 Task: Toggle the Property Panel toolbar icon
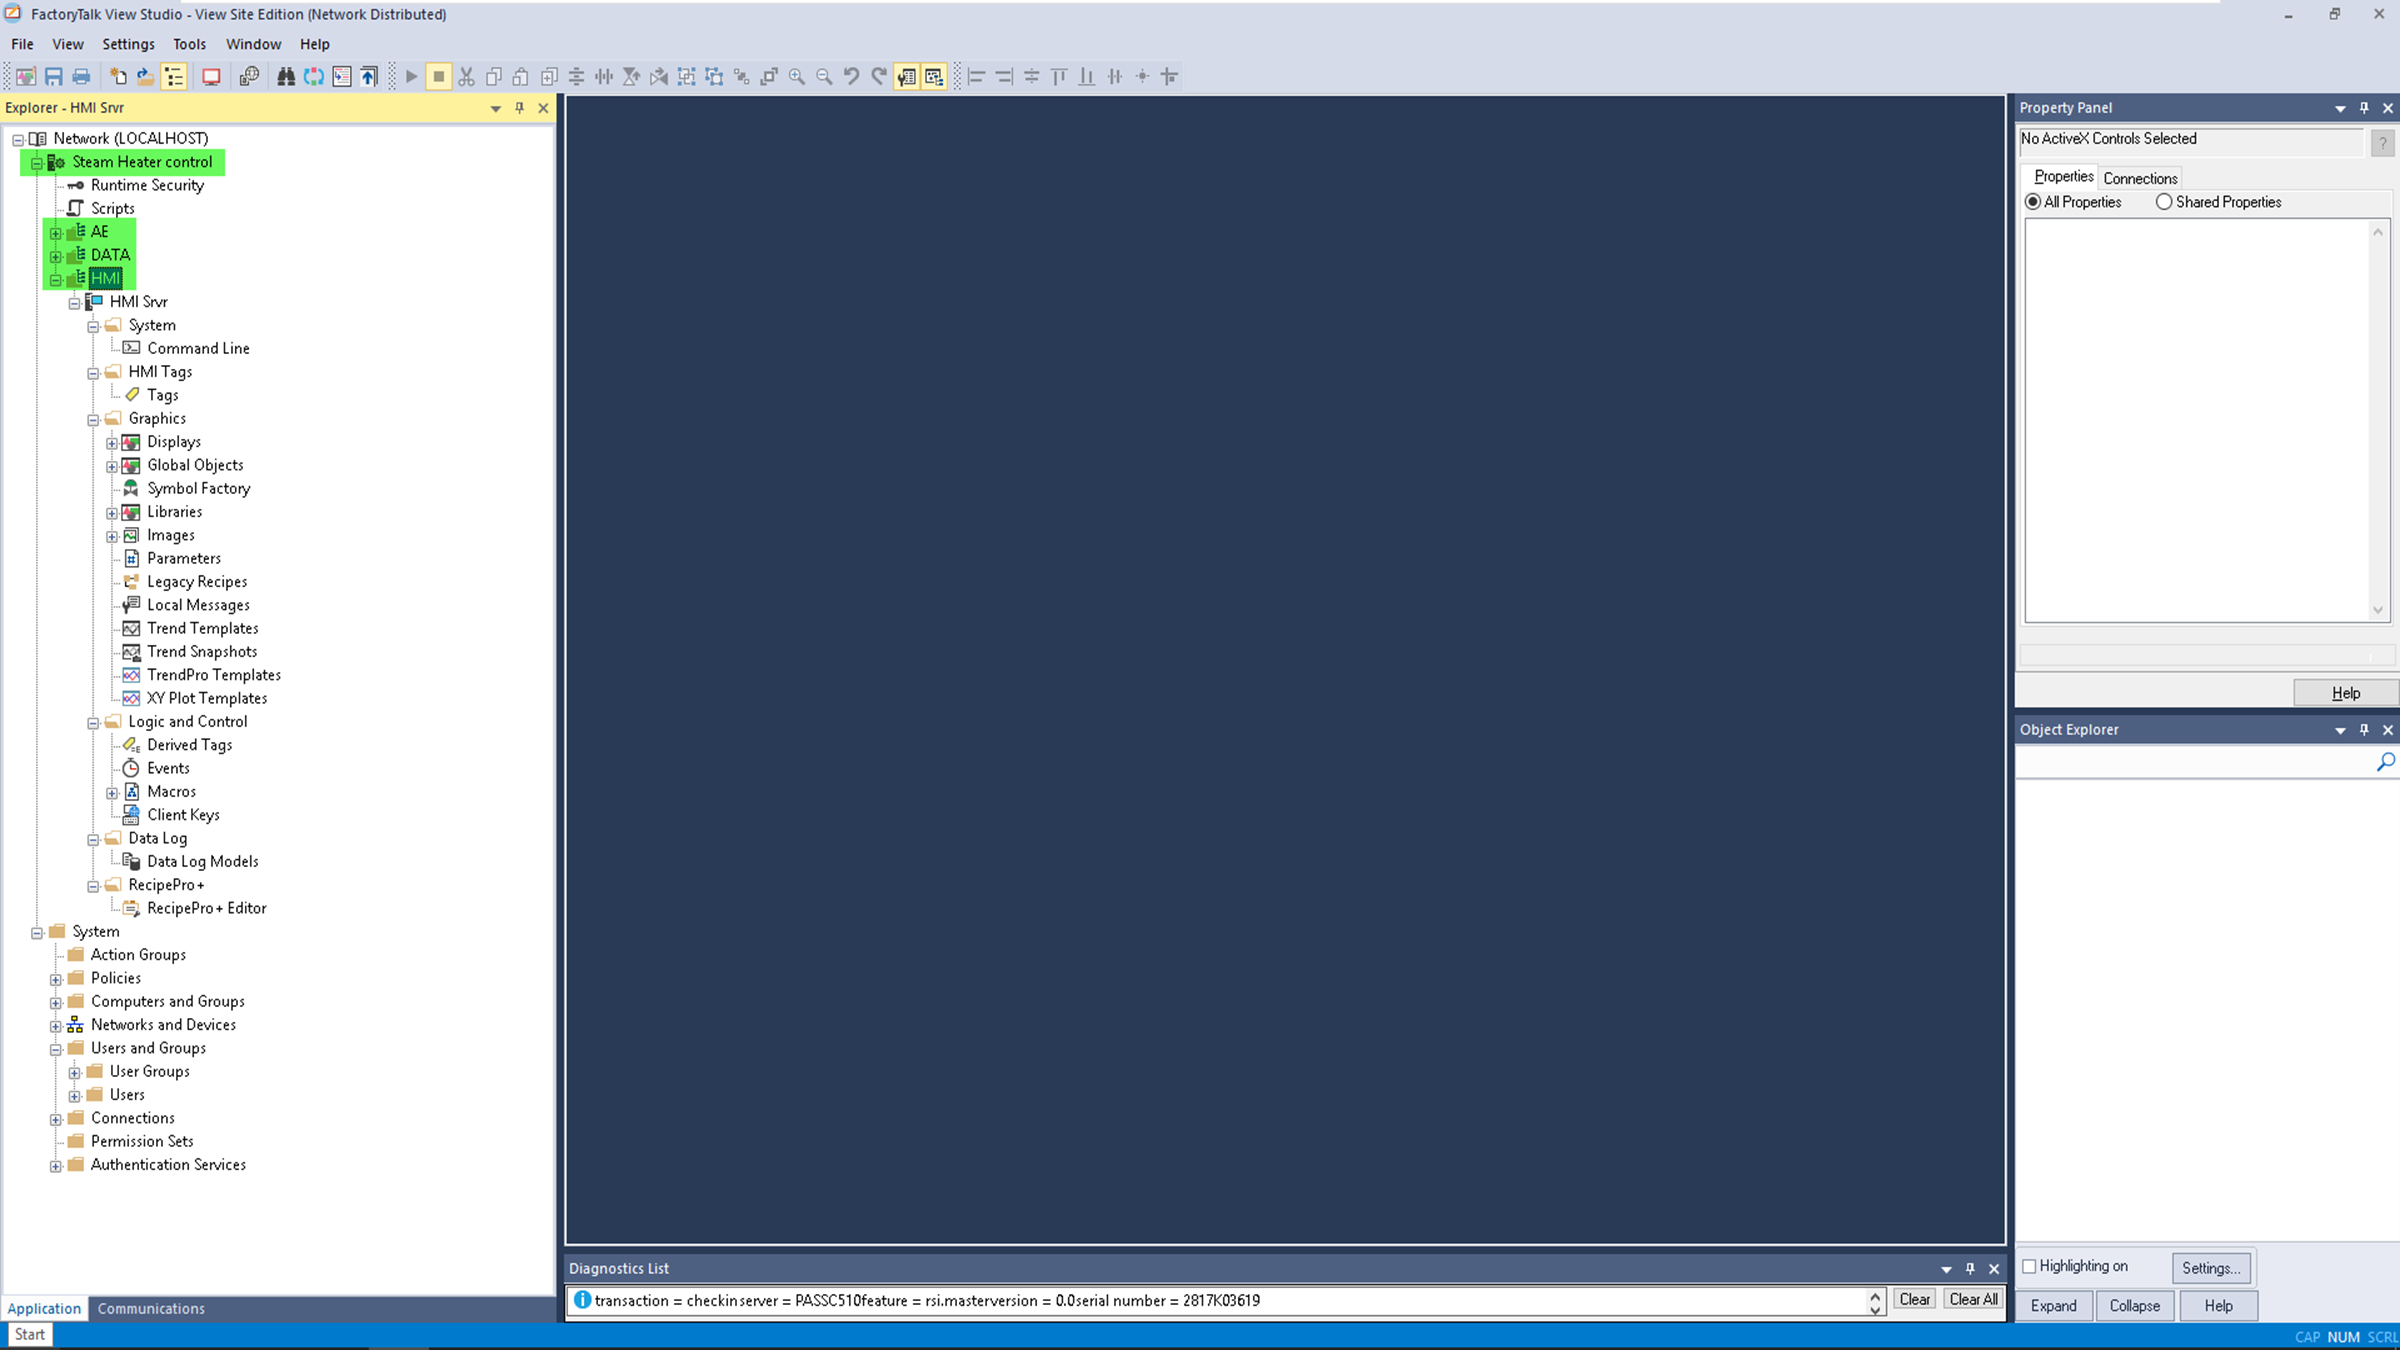coord(907,77)
